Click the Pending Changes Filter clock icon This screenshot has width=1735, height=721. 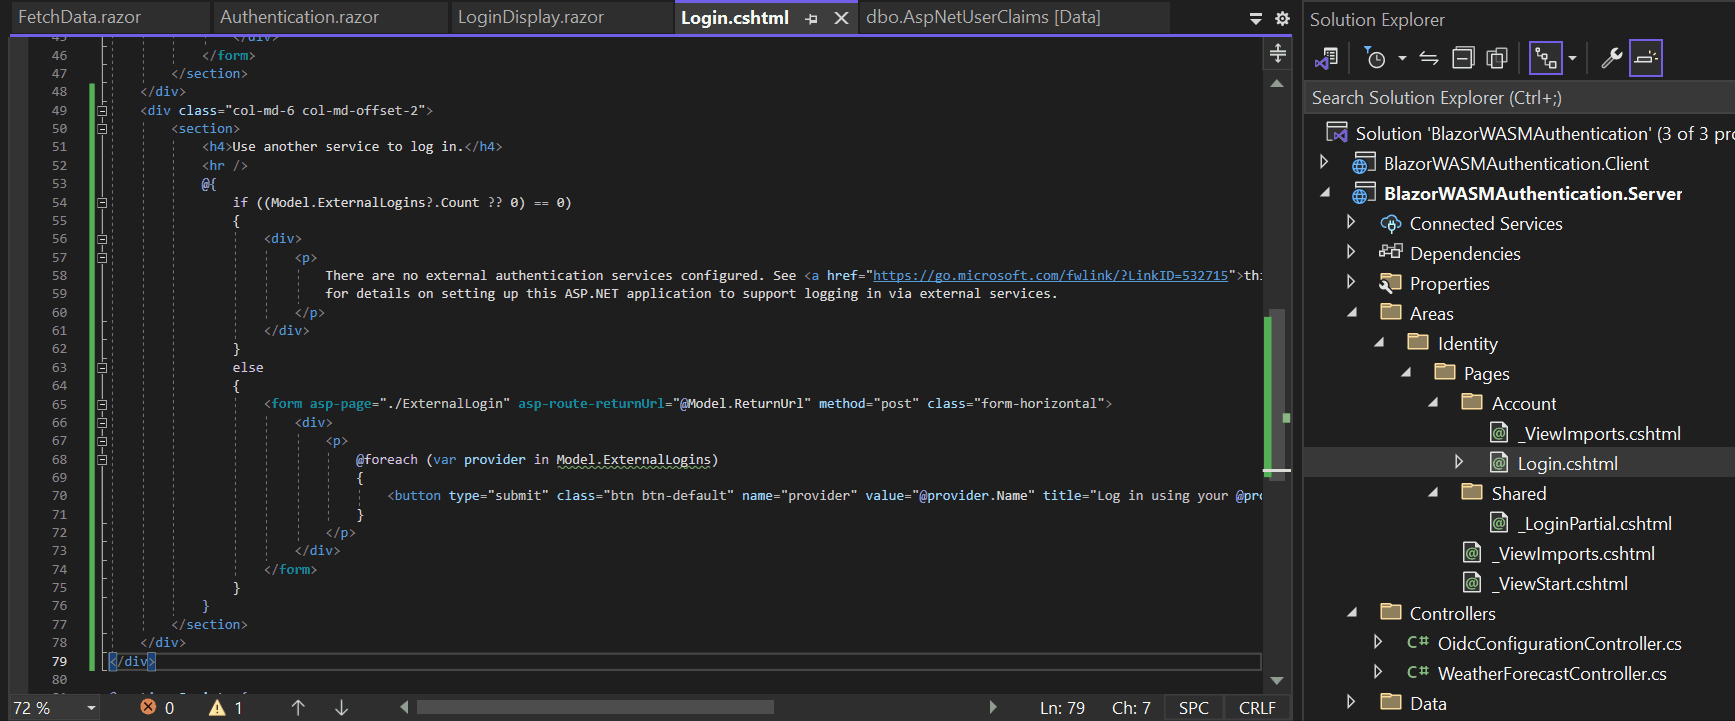click(1376, 59)
